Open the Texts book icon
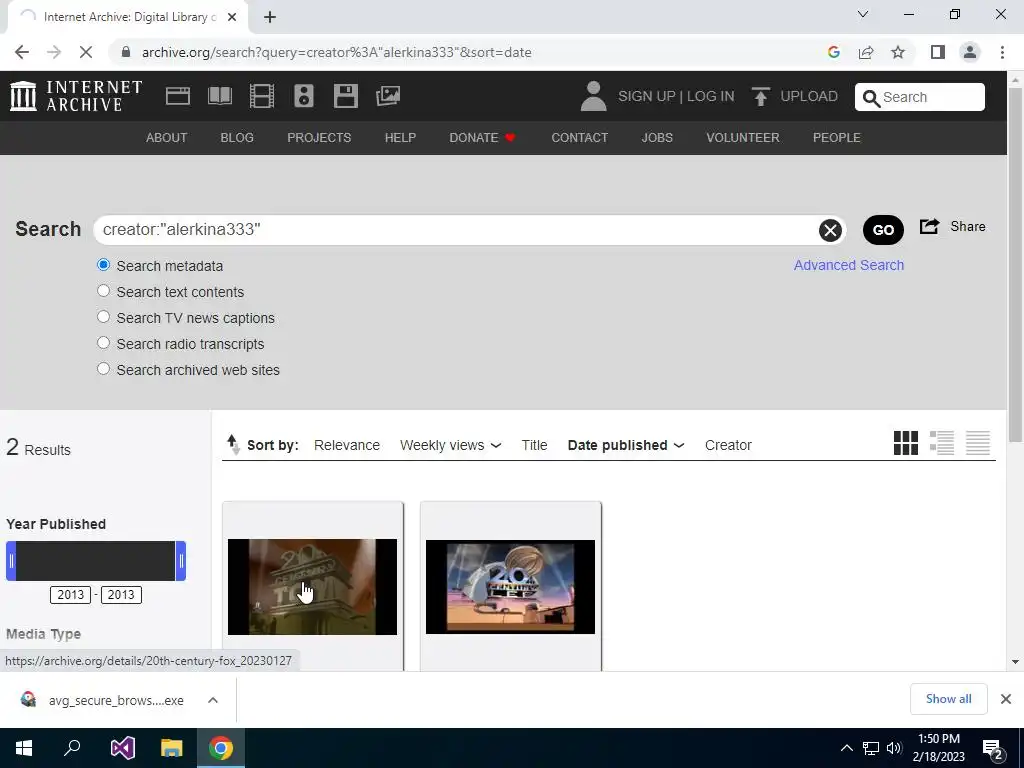 [219, 96]
